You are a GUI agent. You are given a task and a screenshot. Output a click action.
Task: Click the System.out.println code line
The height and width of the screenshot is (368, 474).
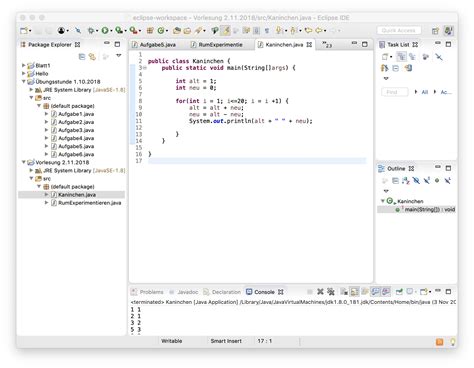(251, 121)
